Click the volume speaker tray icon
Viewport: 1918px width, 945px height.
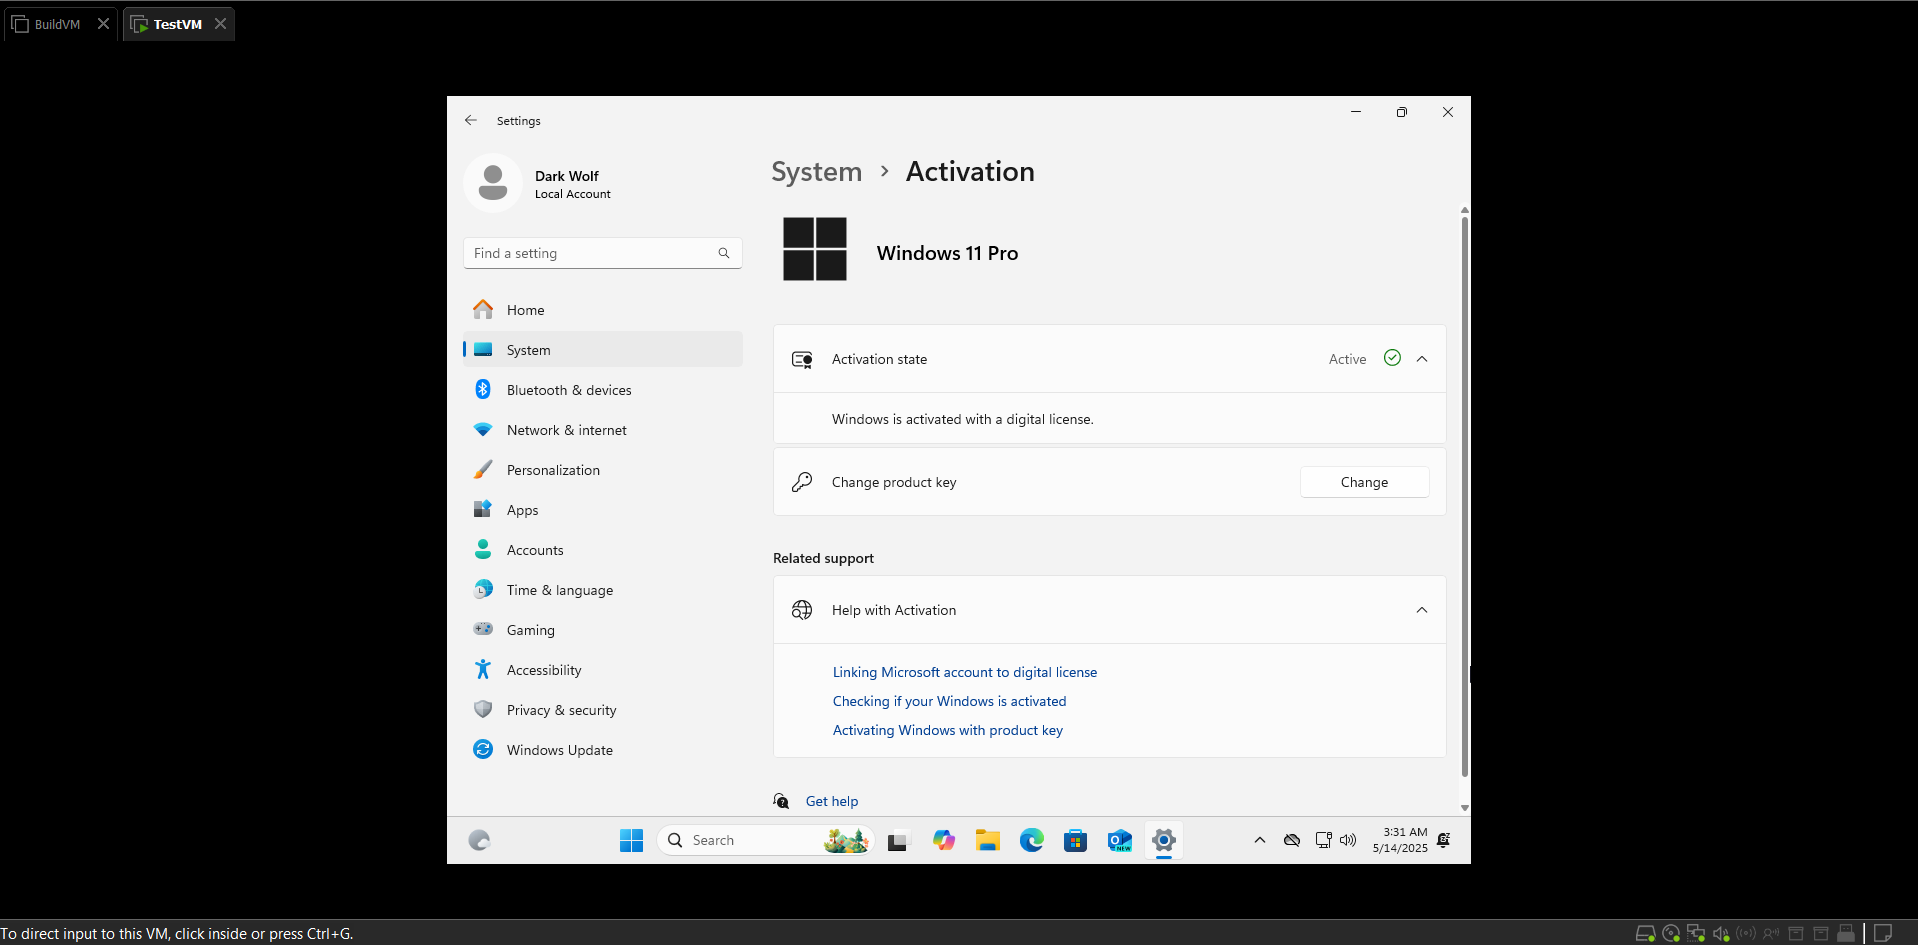(1348, 840)
